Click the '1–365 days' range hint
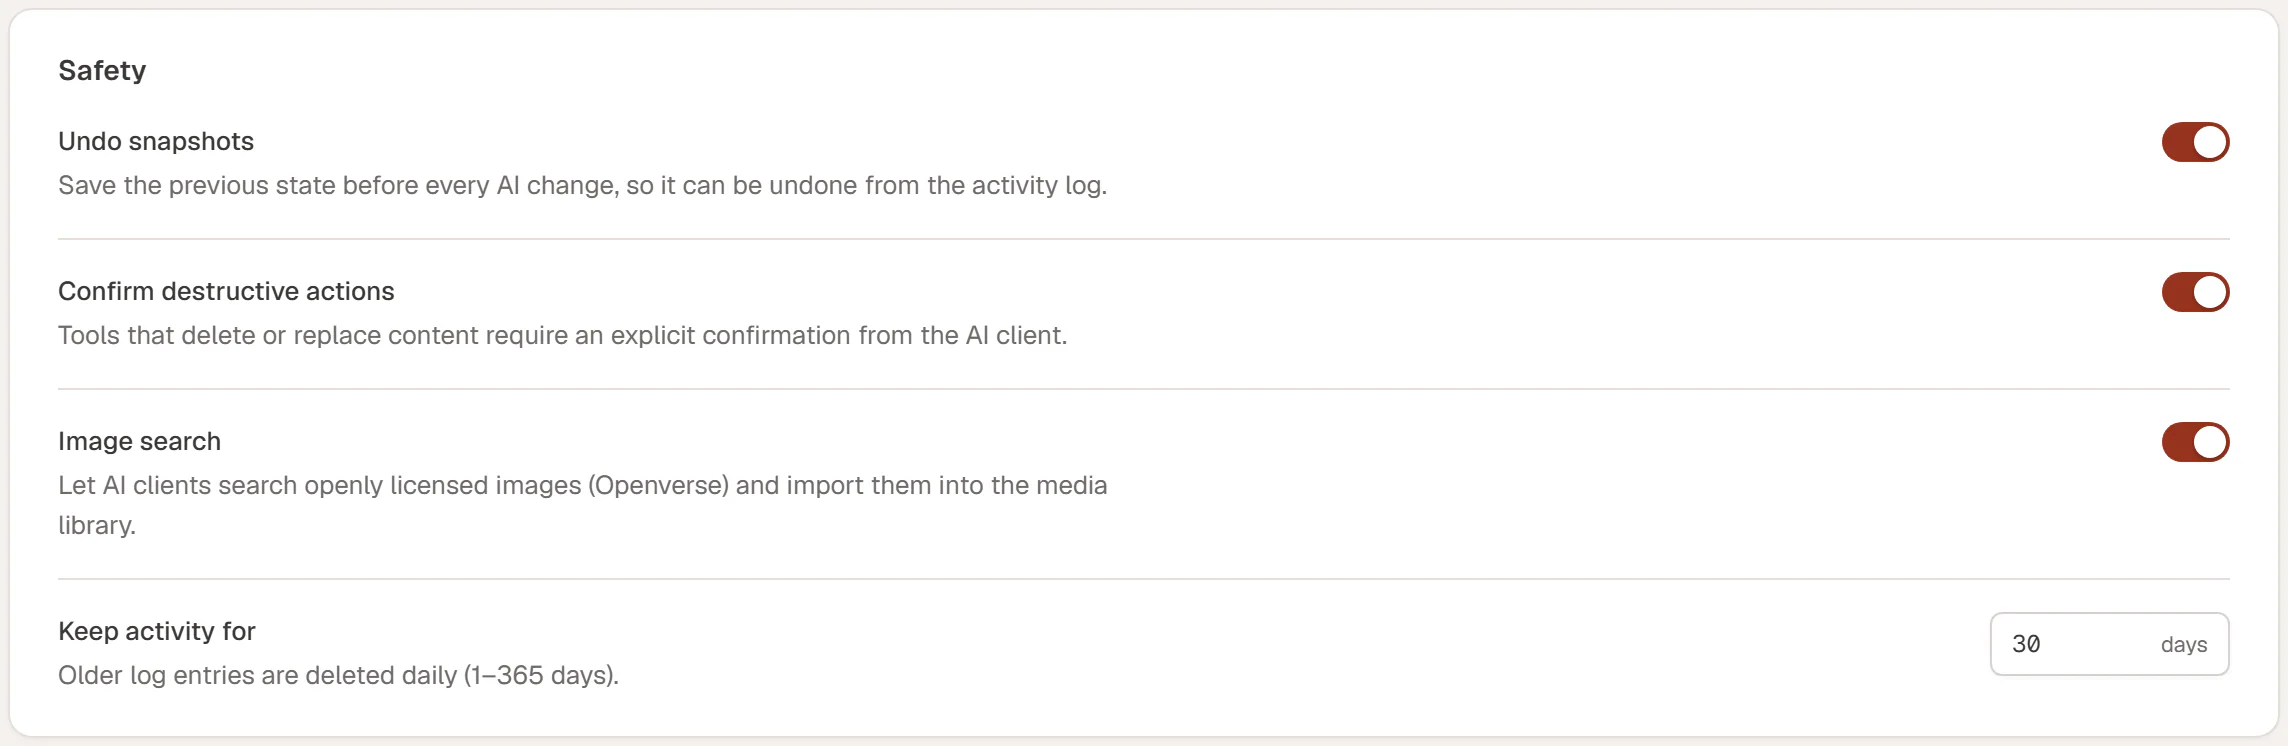Image resolution: width=2288 pixels, height=746 pixels. point(541,675)
